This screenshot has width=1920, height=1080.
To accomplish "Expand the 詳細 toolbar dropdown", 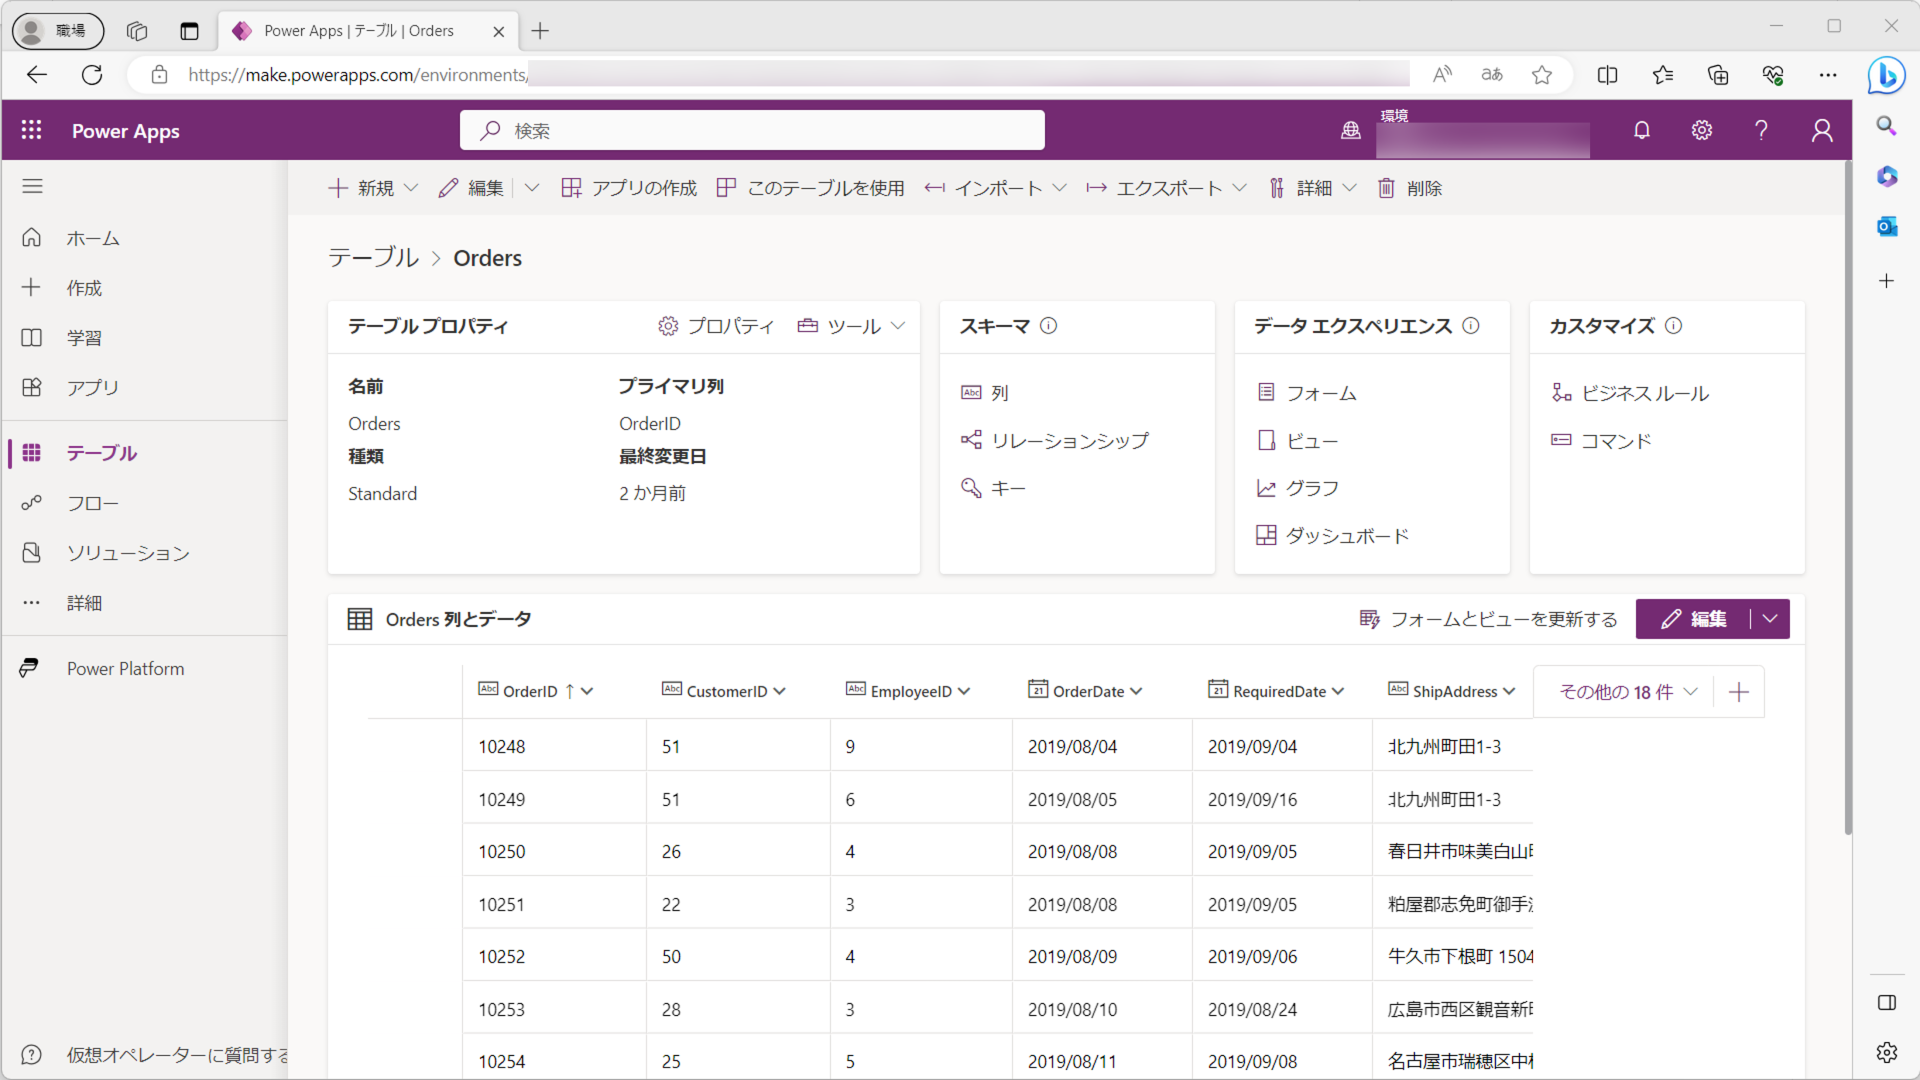I will (1349, 188).
